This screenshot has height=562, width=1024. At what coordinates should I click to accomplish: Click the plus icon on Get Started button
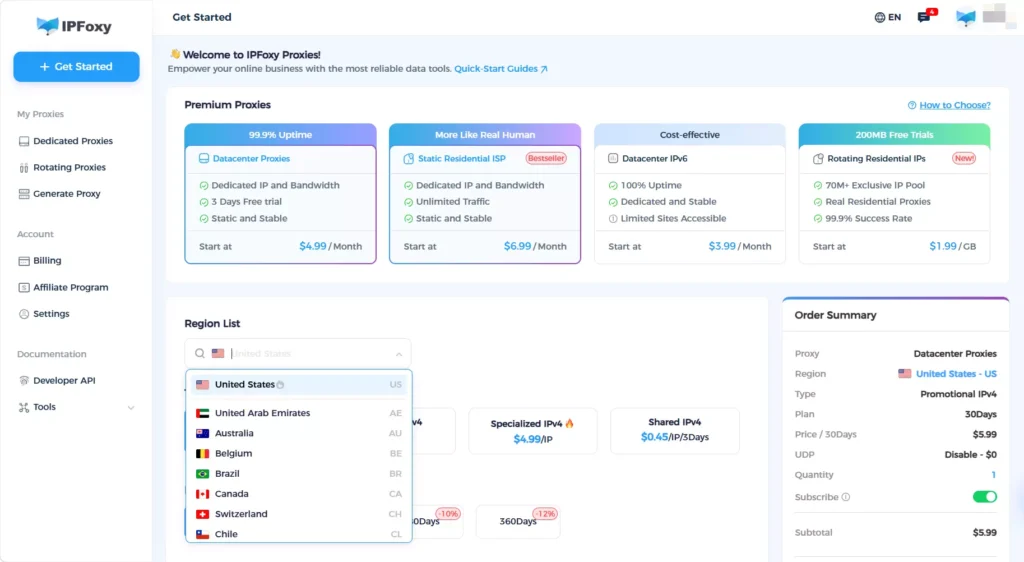pos(44,67)
